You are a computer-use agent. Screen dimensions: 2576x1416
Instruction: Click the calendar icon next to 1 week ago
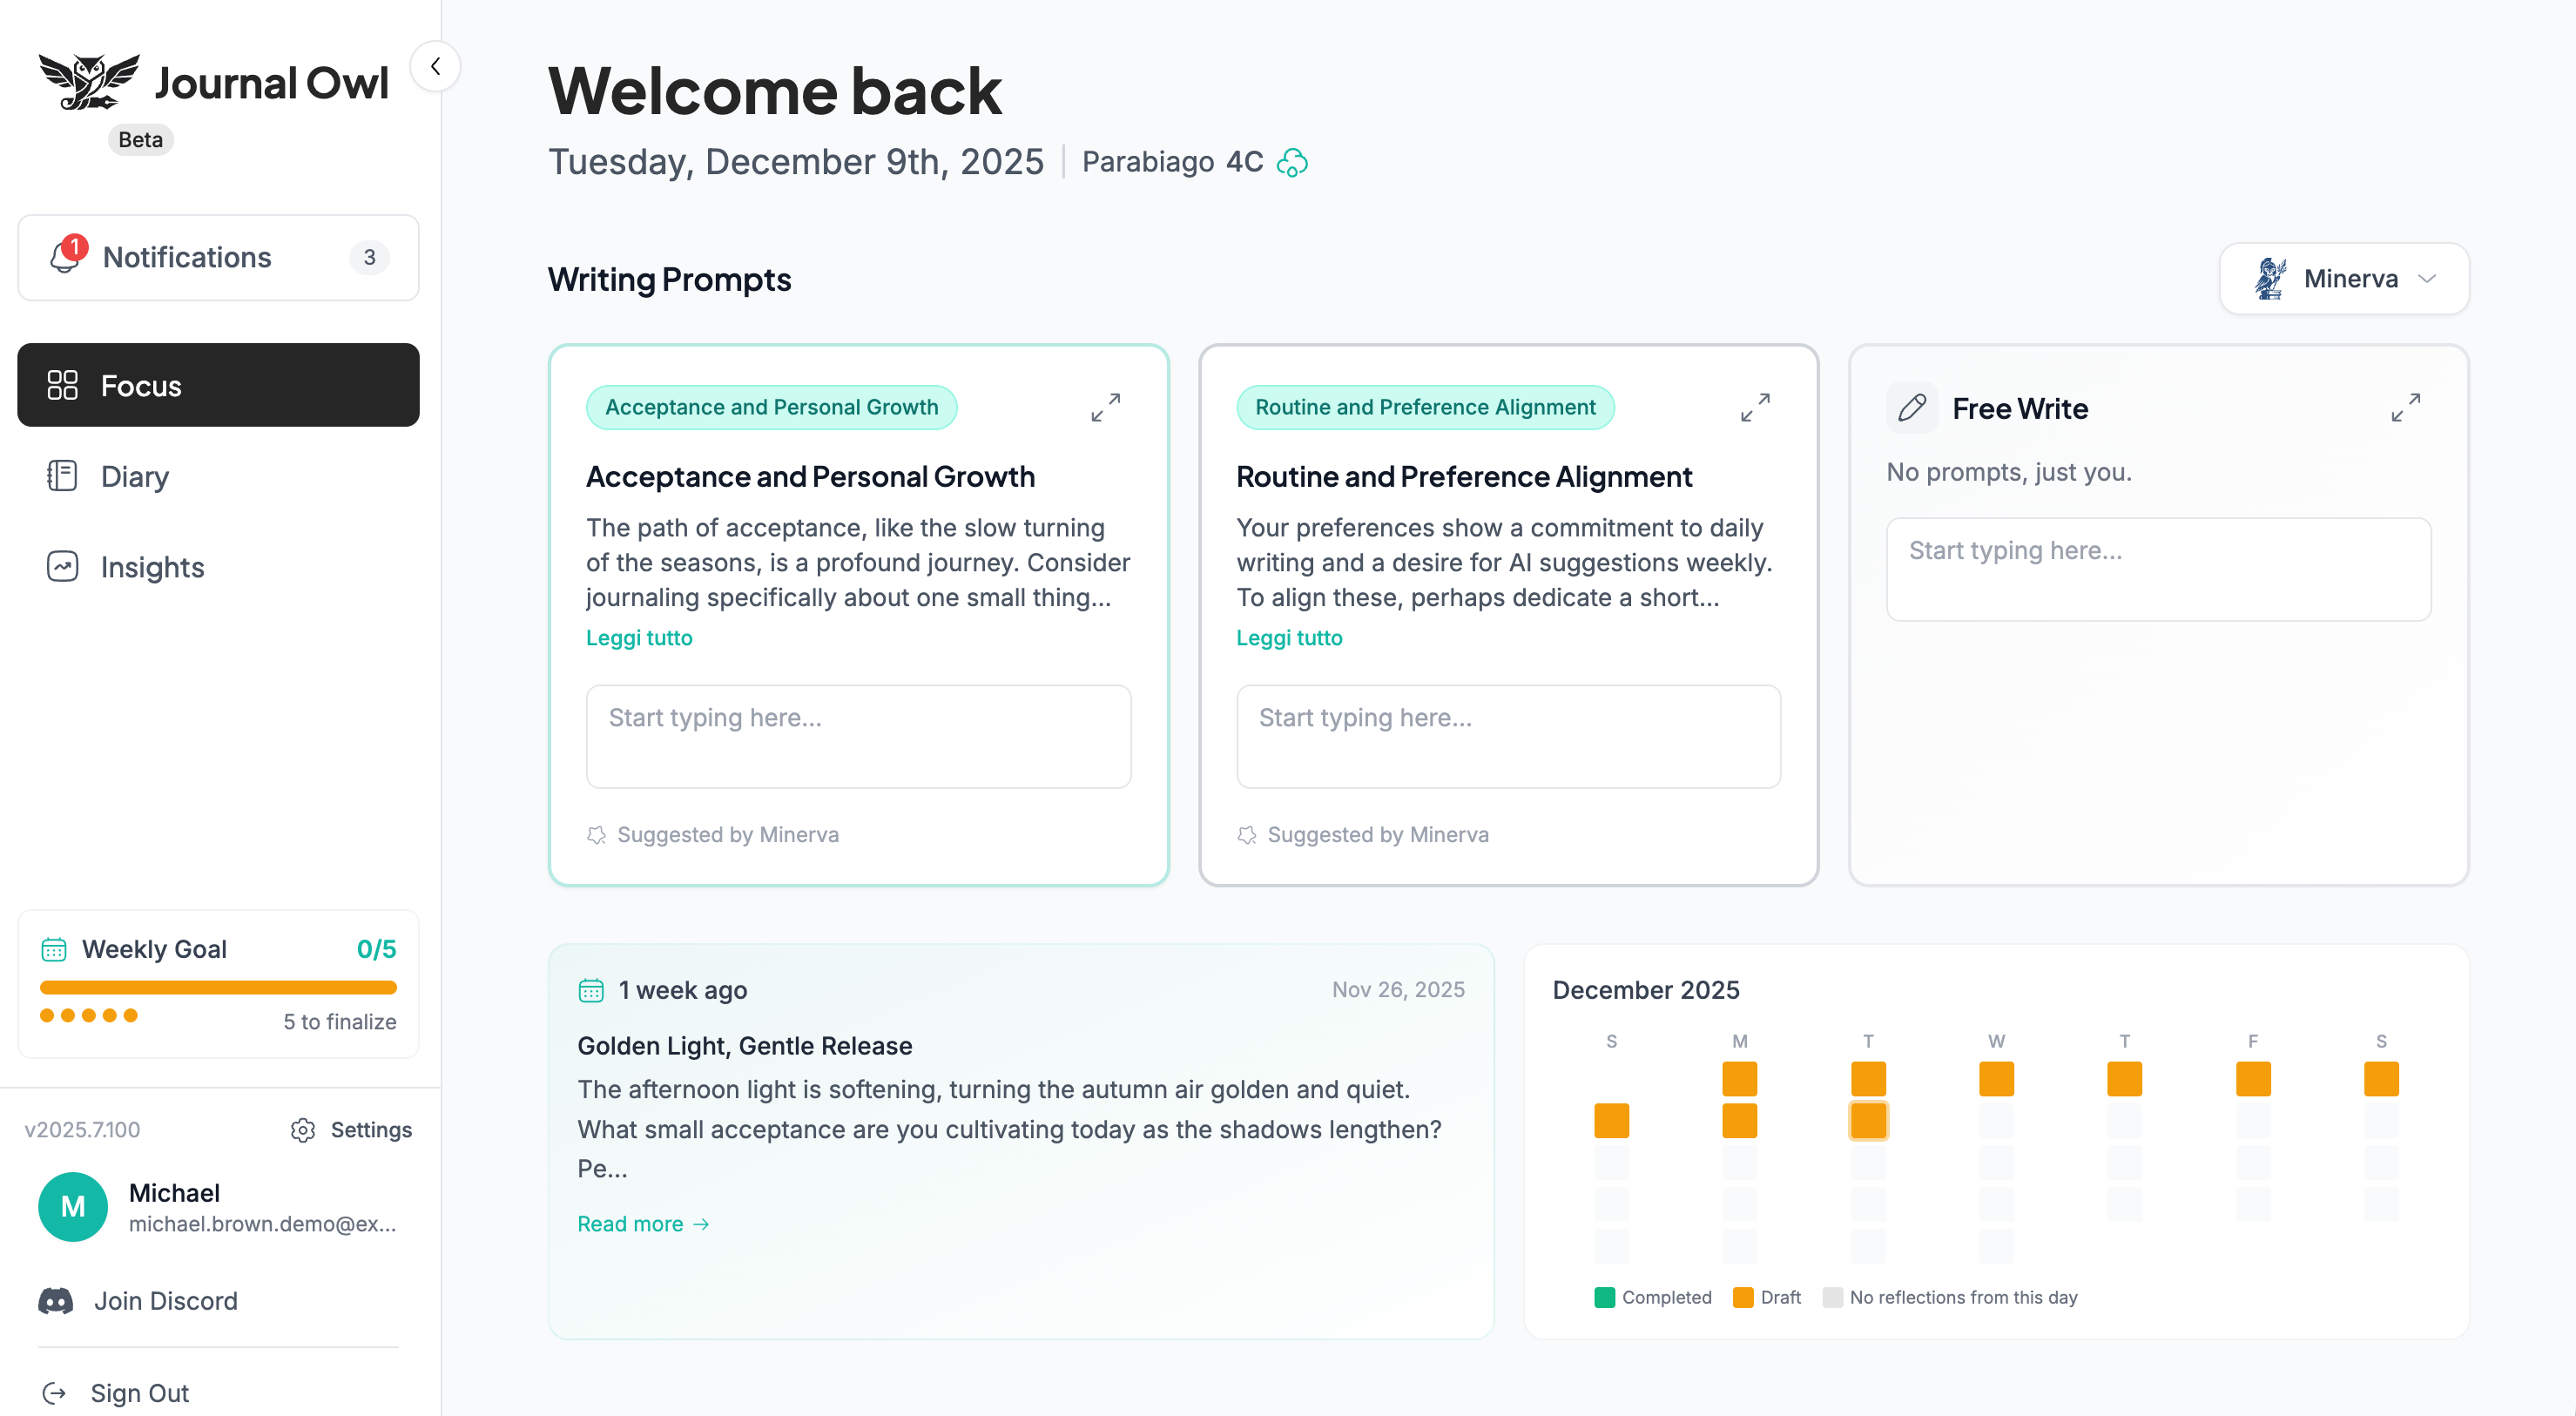[592, 989]
